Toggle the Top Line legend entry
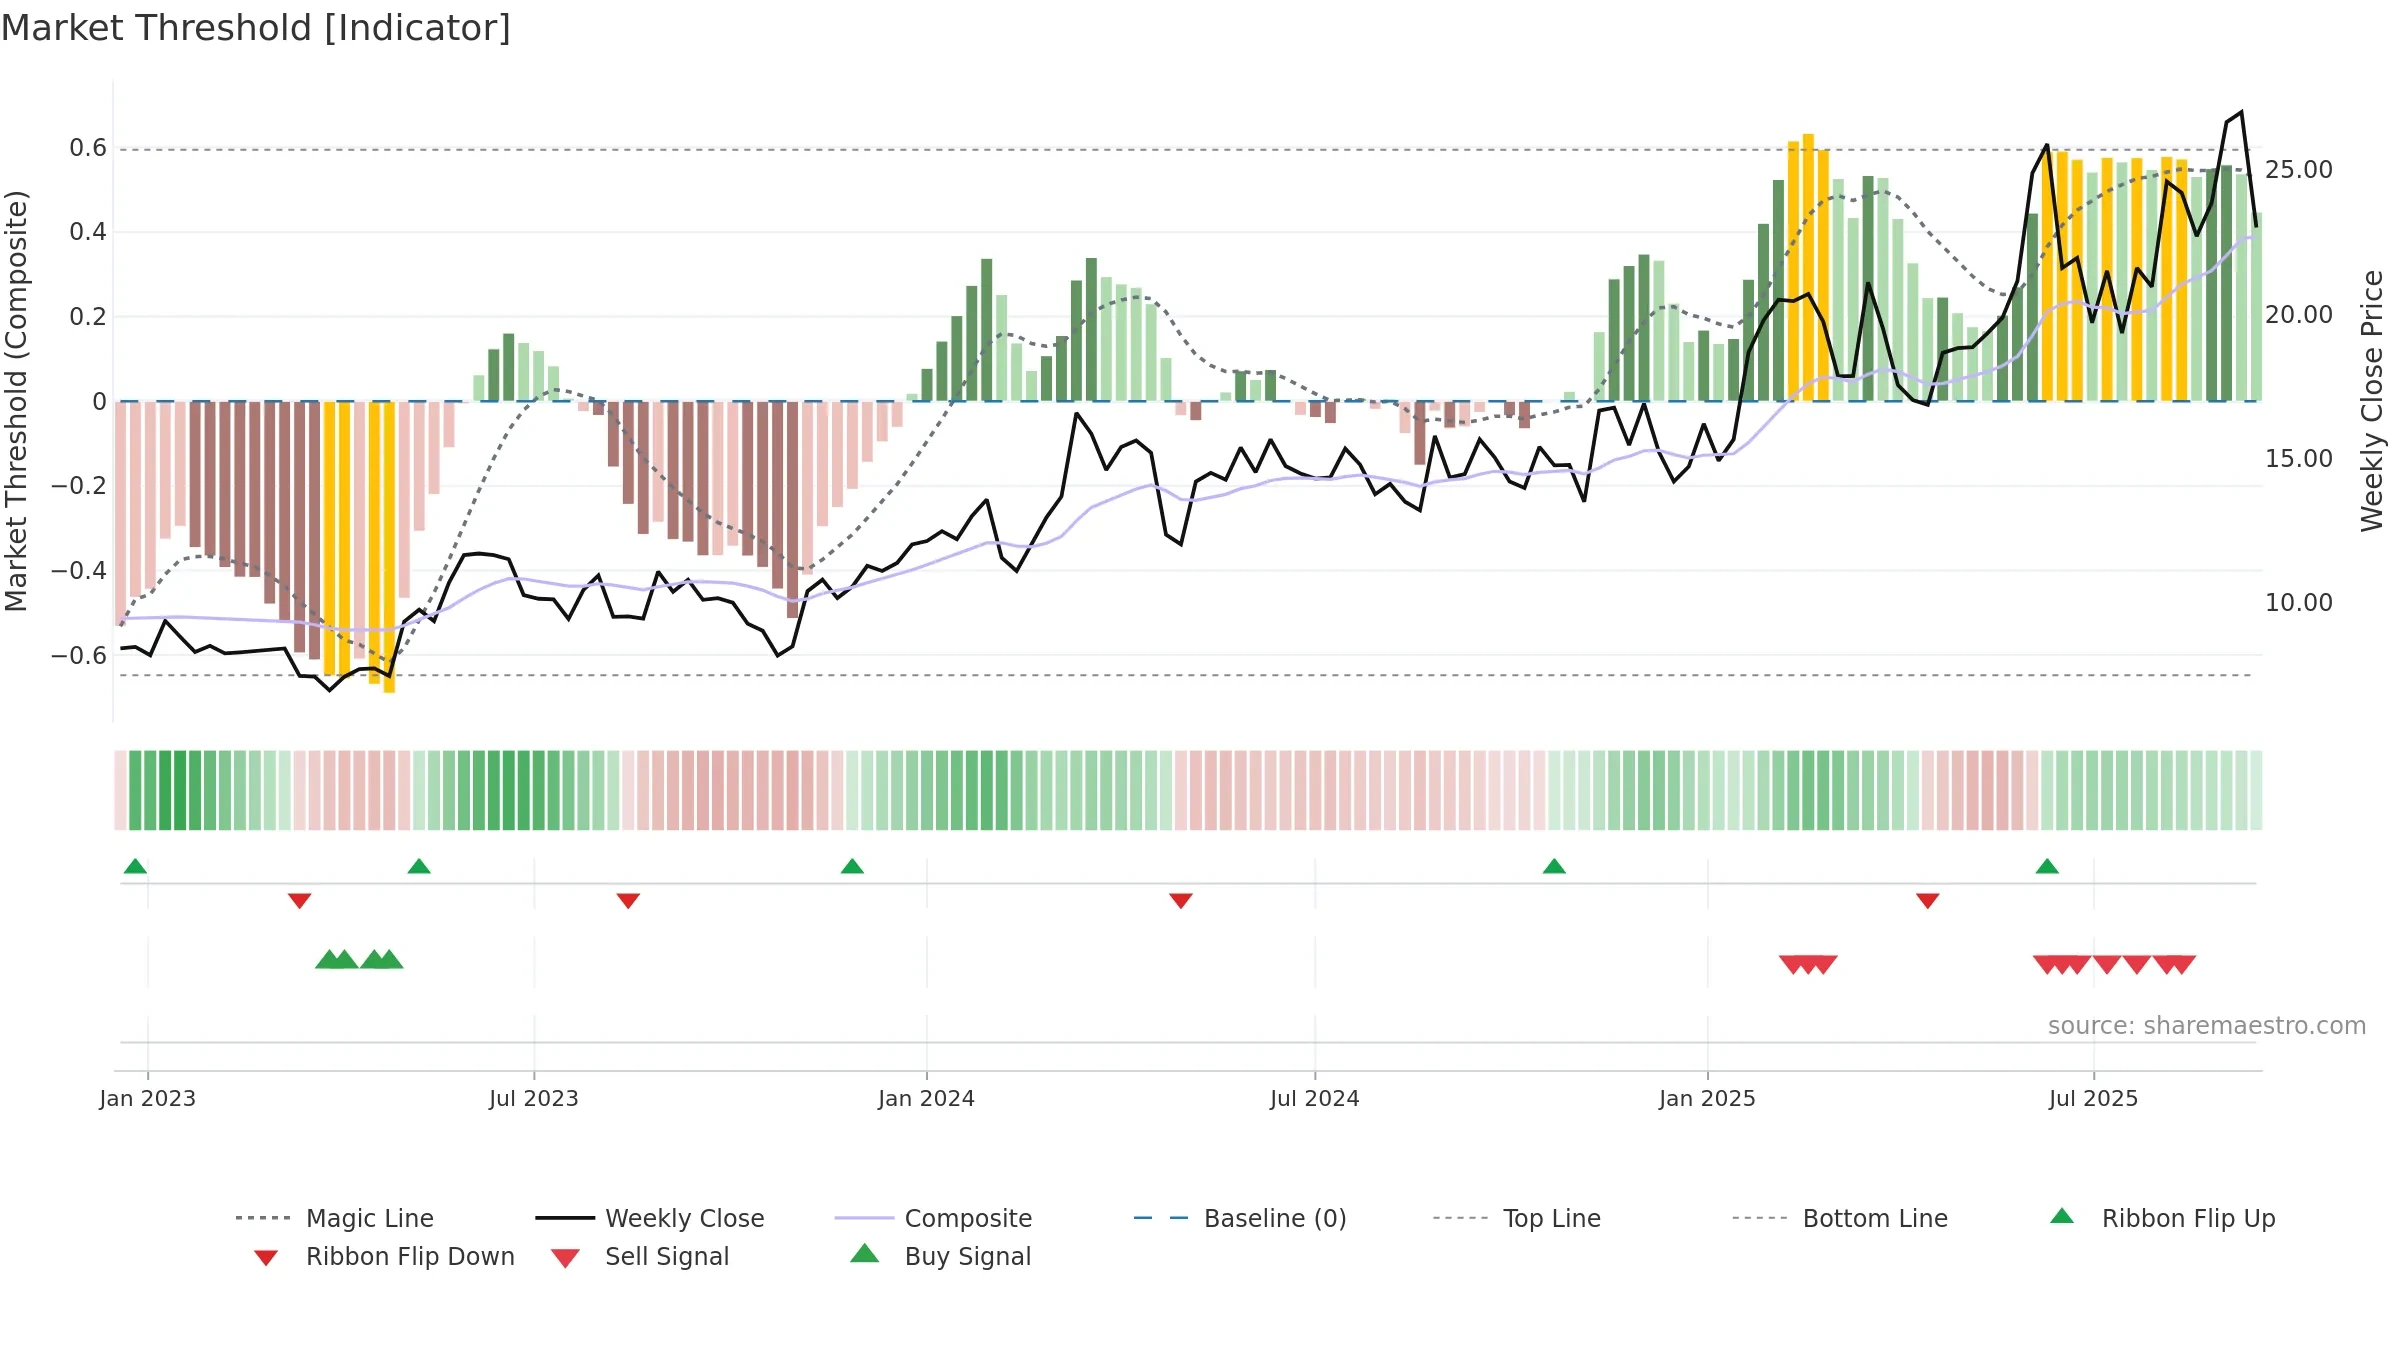This screenshot has height=1350, width=2400. (1517, 1218)
